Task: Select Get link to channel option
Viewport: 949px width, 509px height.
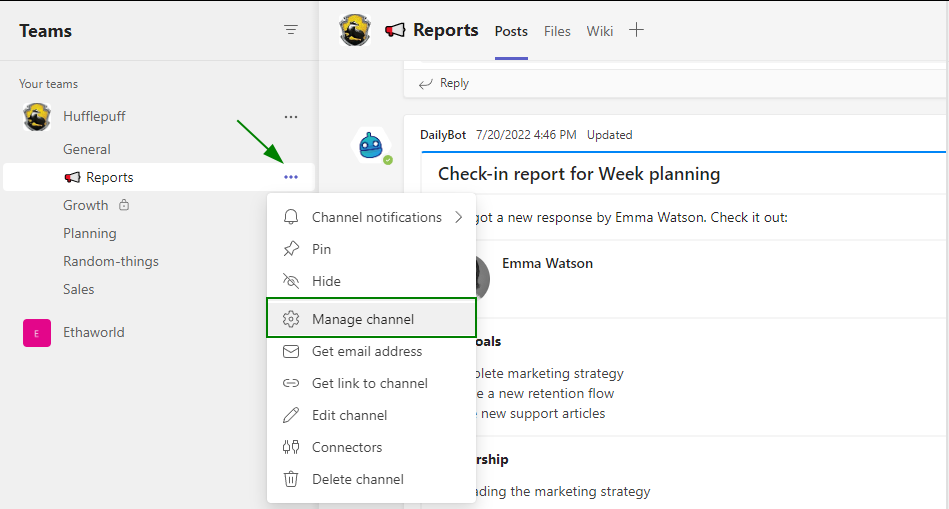Action: coord(372,383)
